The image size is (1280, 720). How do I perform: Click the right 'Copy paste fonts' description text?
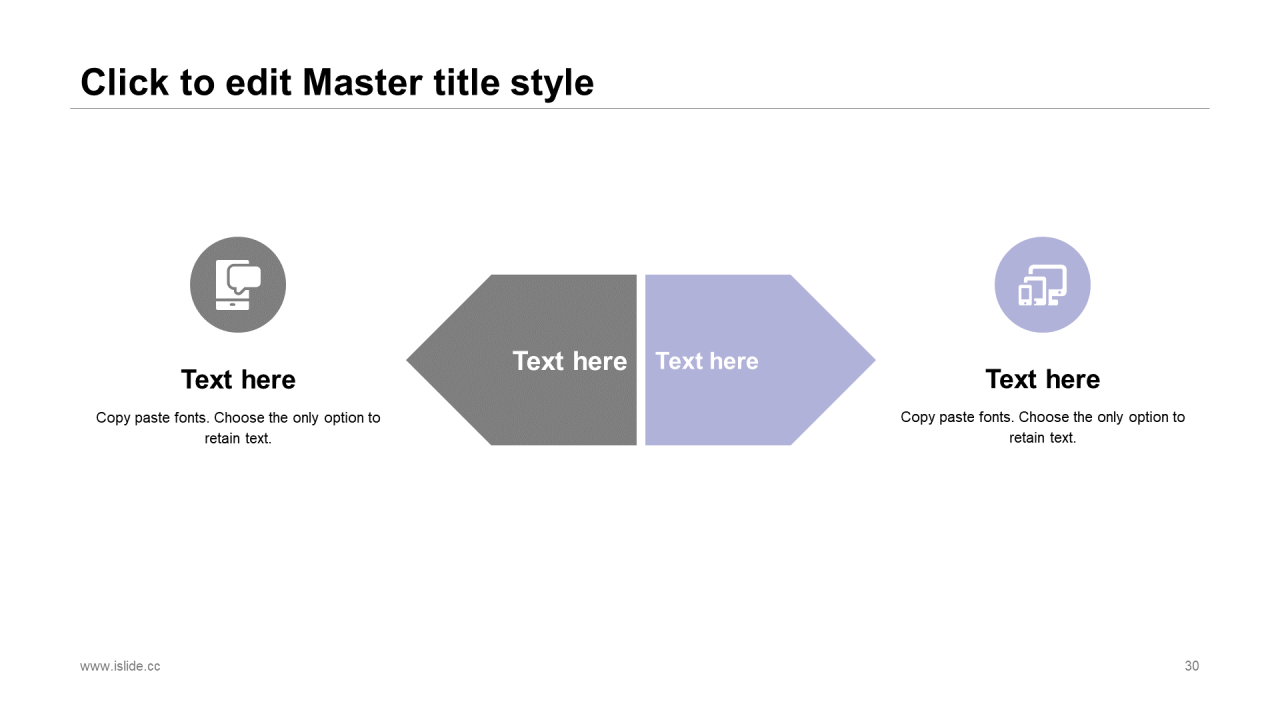pos(1042,427)
